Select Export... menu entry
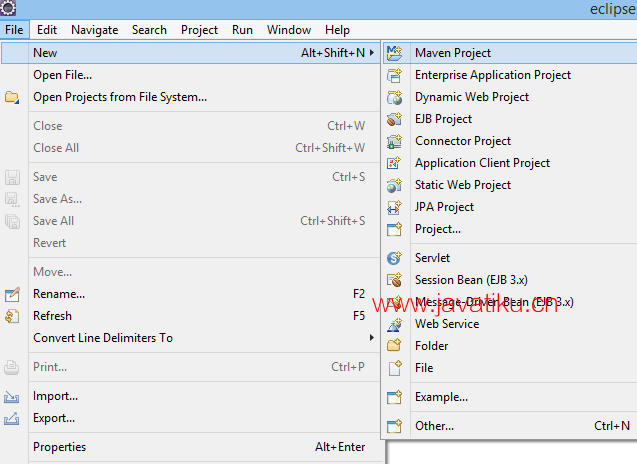Screen dimensions: 637x464 pyautogui.click(x=190, y=418)
